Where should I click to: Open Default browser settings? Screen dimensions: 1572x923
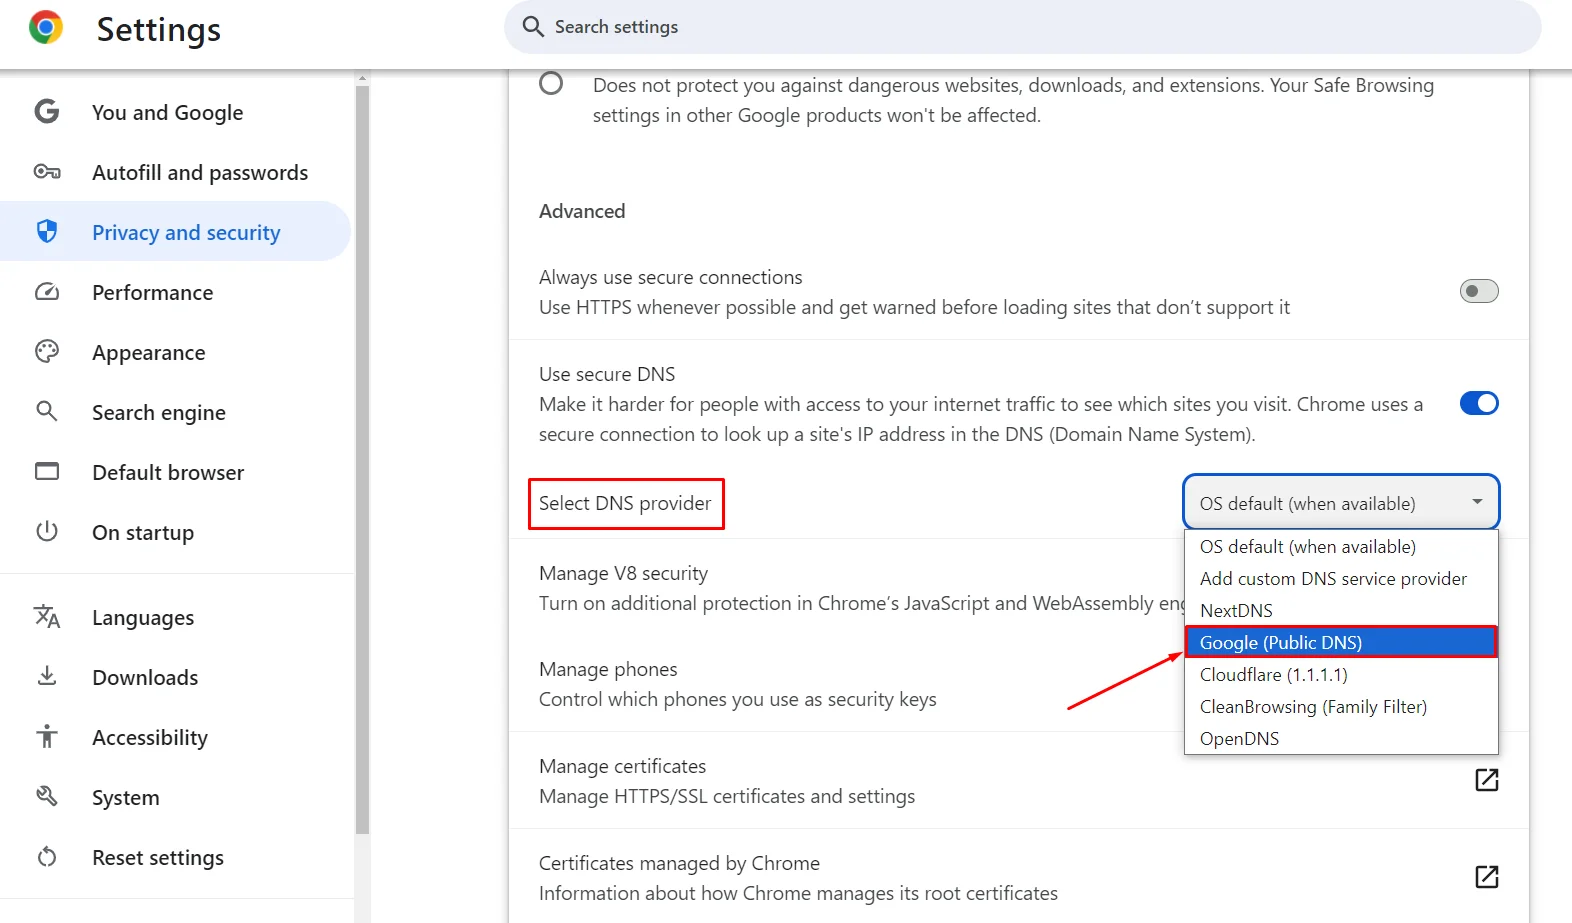coord(175,472)
